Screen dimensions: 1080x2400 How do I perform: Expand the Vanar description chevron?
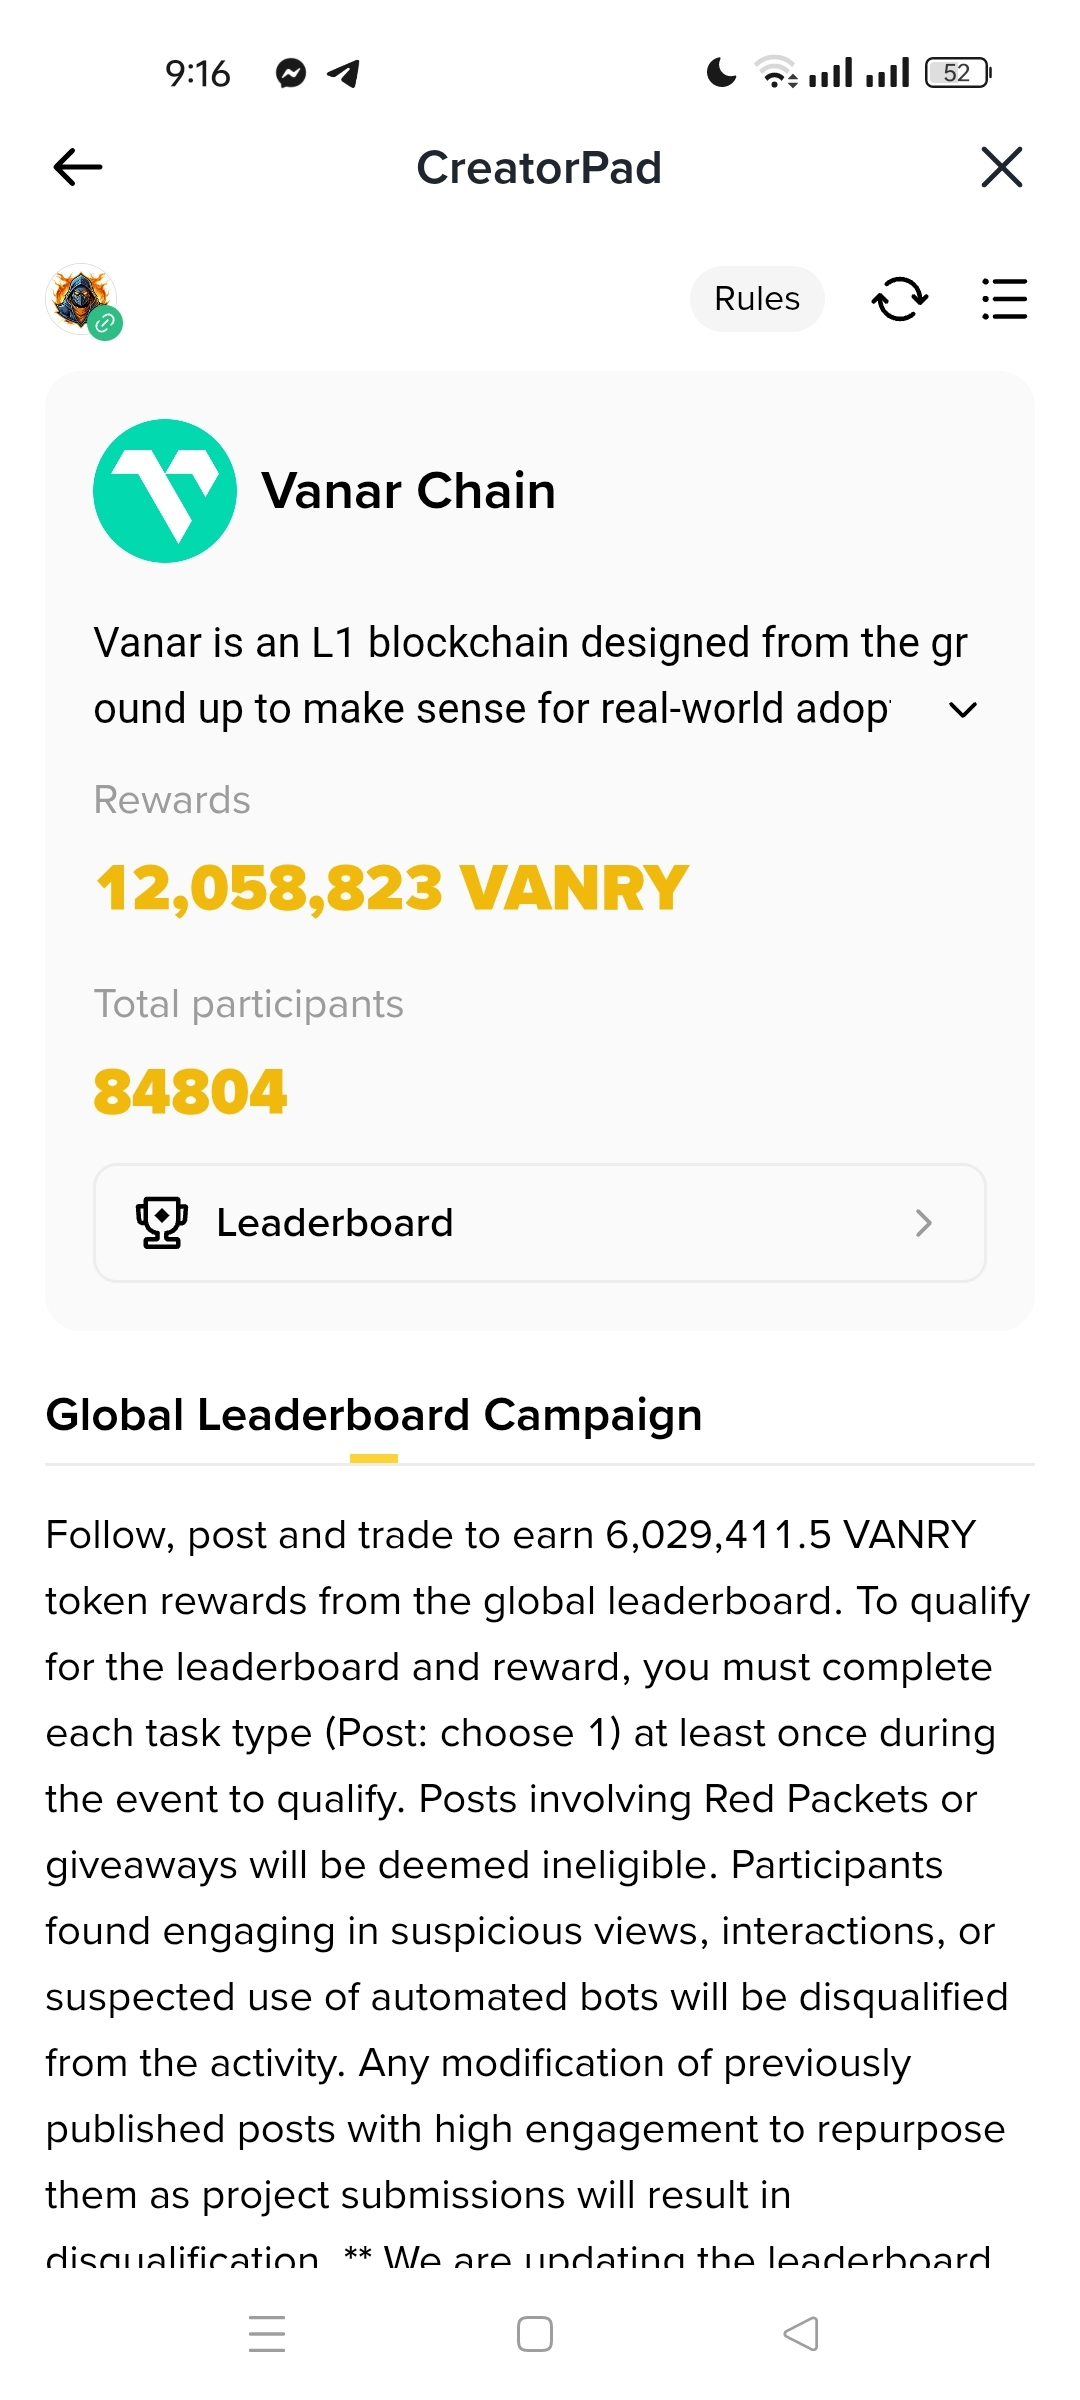point(962,710)
